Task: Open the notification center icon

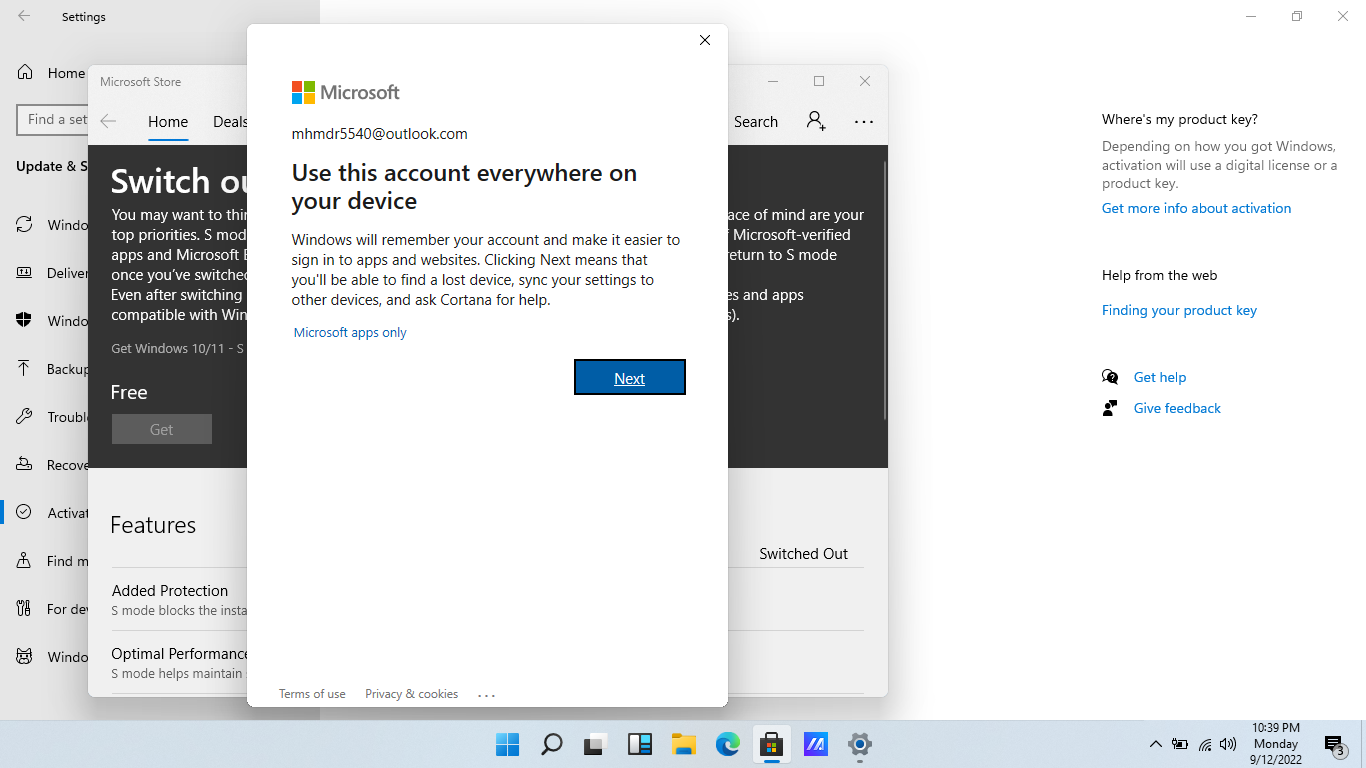Action: point(1334,744)
